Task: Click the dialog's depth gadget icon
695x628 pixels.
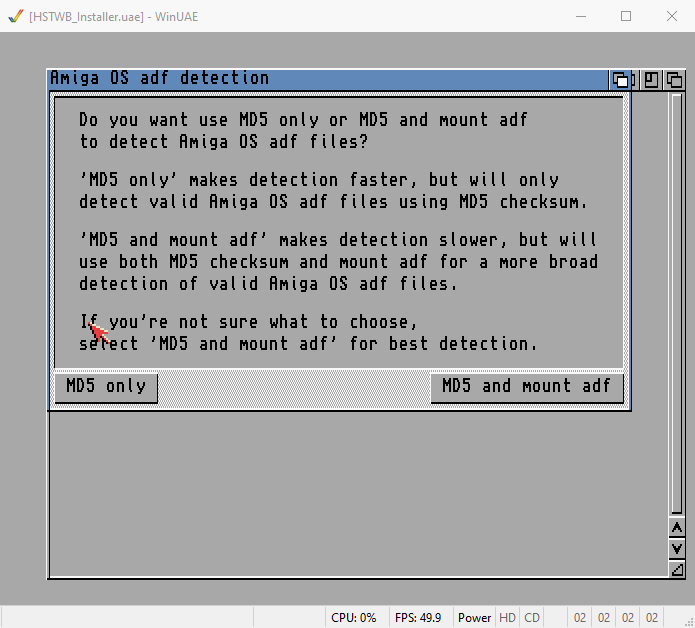Action: (620, 80)
